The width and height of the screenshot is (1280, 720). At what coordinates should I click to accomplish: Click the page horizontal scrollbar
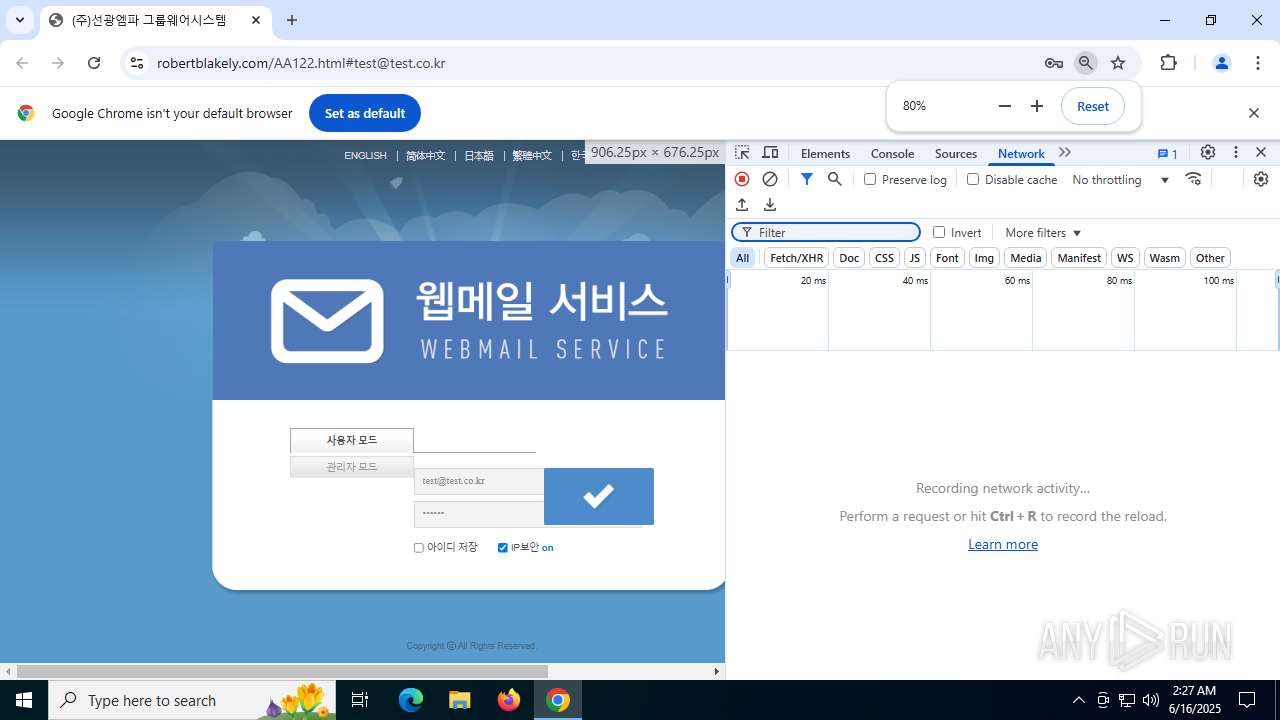click(x=282, y=671)
